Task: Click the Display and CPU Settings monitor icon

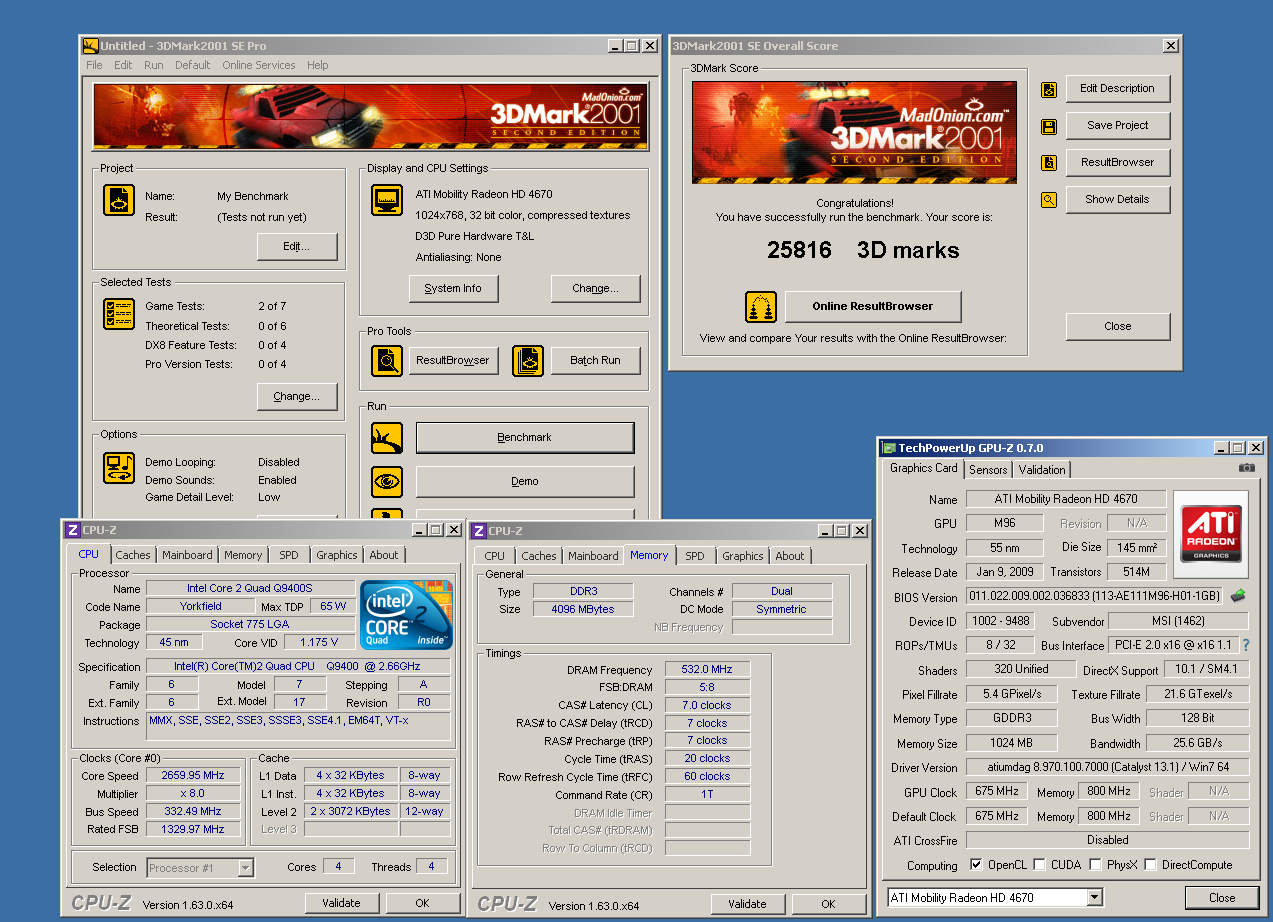Action: click(387, 200)
